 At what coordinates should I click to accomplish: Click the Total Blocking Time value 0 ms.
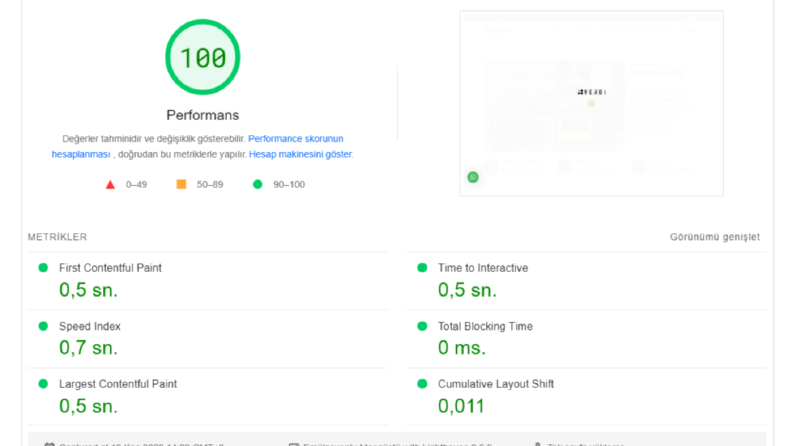462,348
